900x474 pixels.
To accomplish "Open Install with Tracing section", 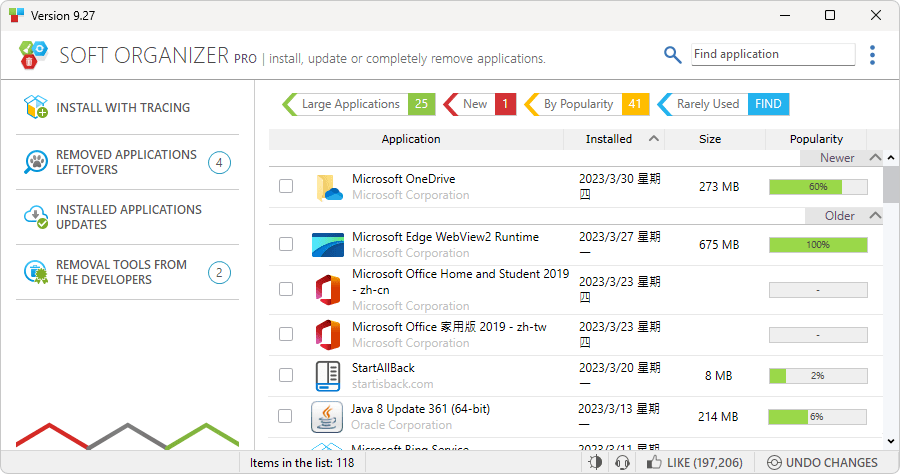I will 127,107.
